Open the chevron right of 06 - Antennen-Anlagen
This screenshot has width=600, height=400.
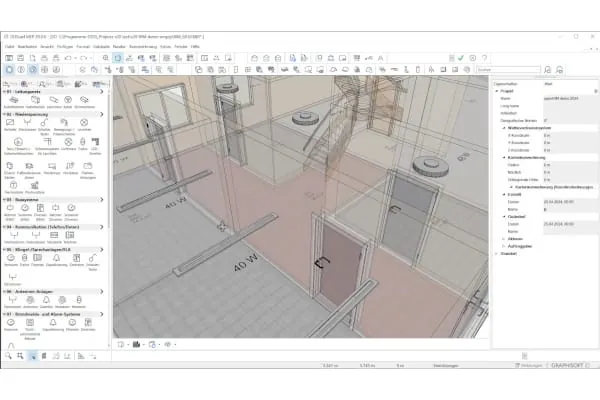(102, 292)
